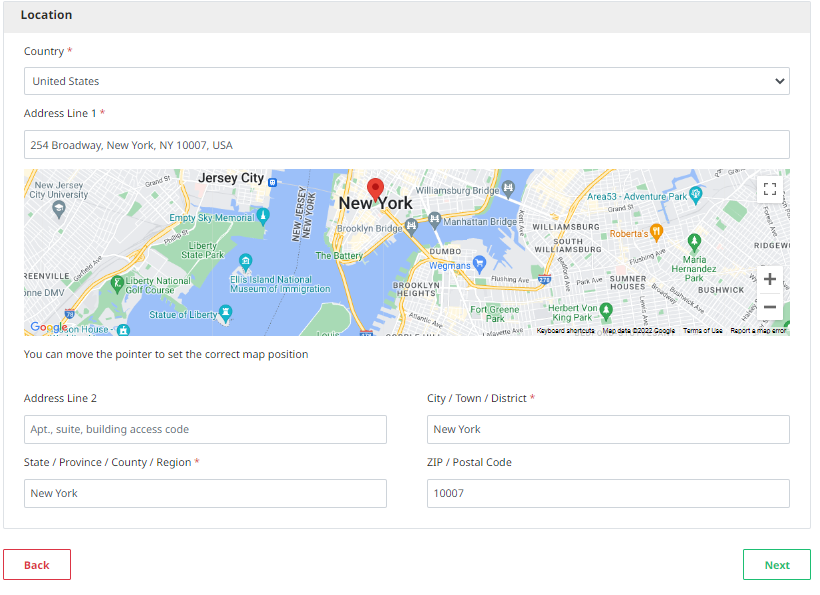Click into the Address Line 2 field

tap(205, 430)
